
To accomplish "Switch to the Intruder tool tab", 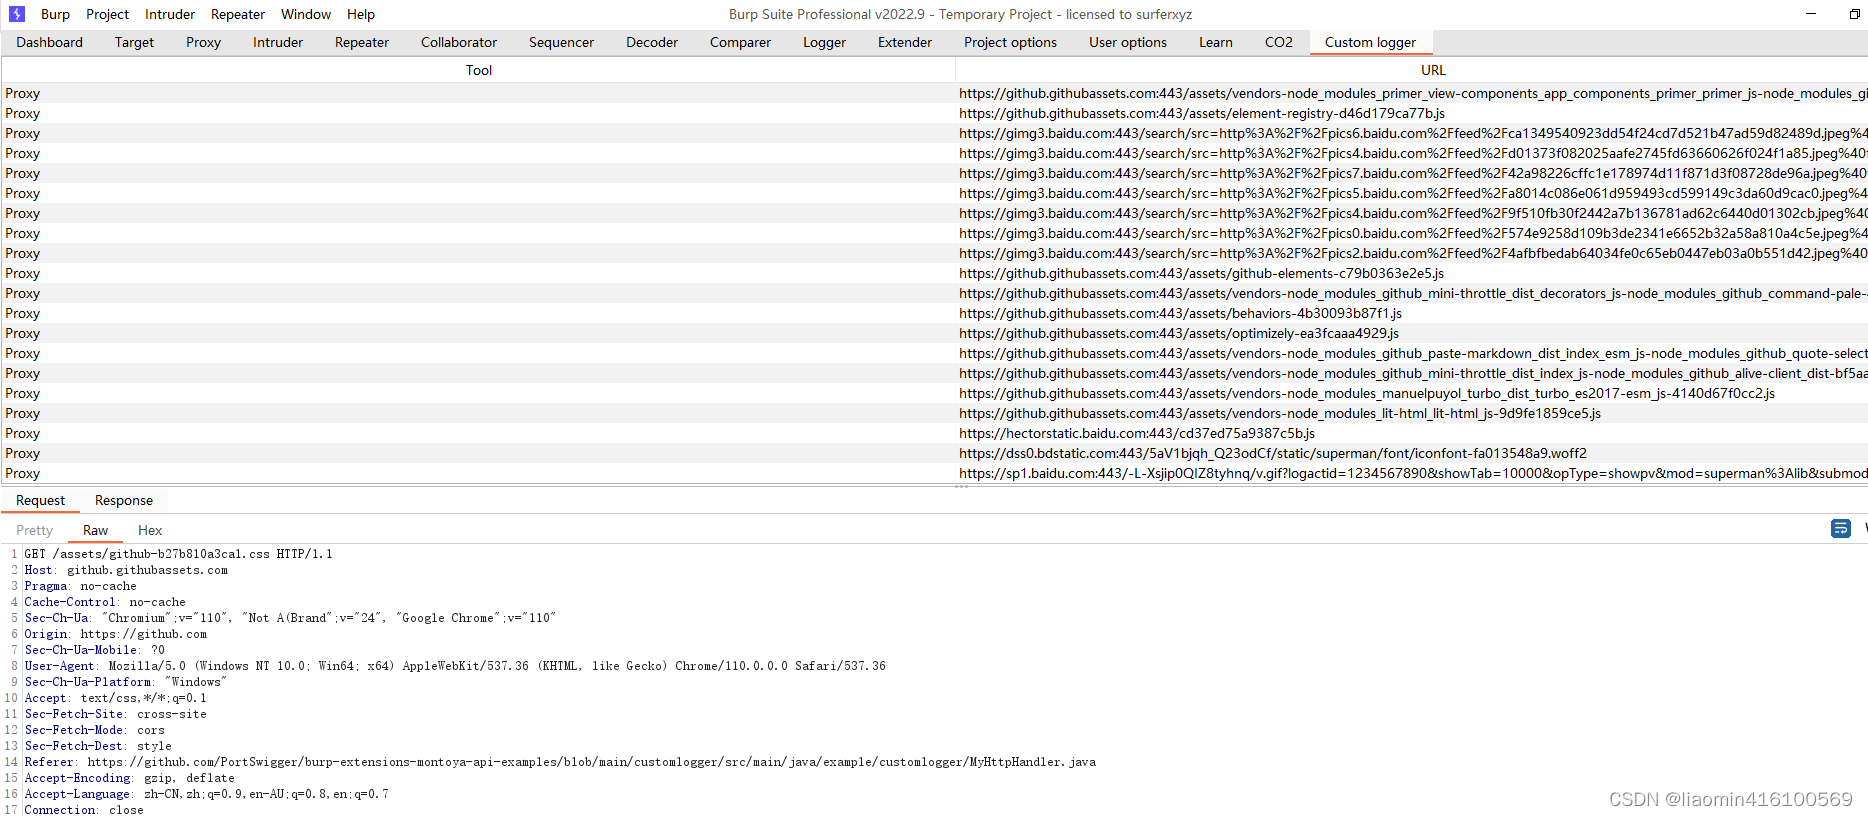I will pyautogui.click(x=278, y=42).
